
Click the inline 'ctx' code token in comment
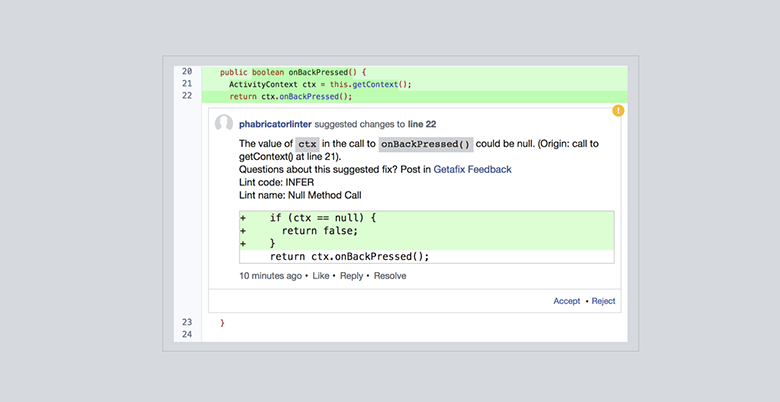point(307,144)
